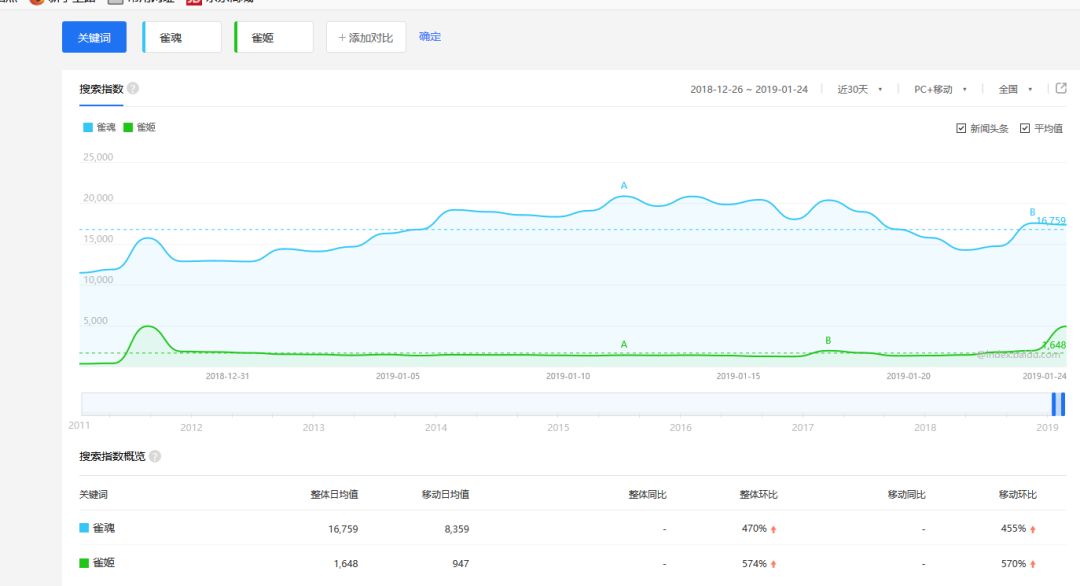Click the 8,359 mobile average value
Screen dimensions: 1080x586
[457, 529]
